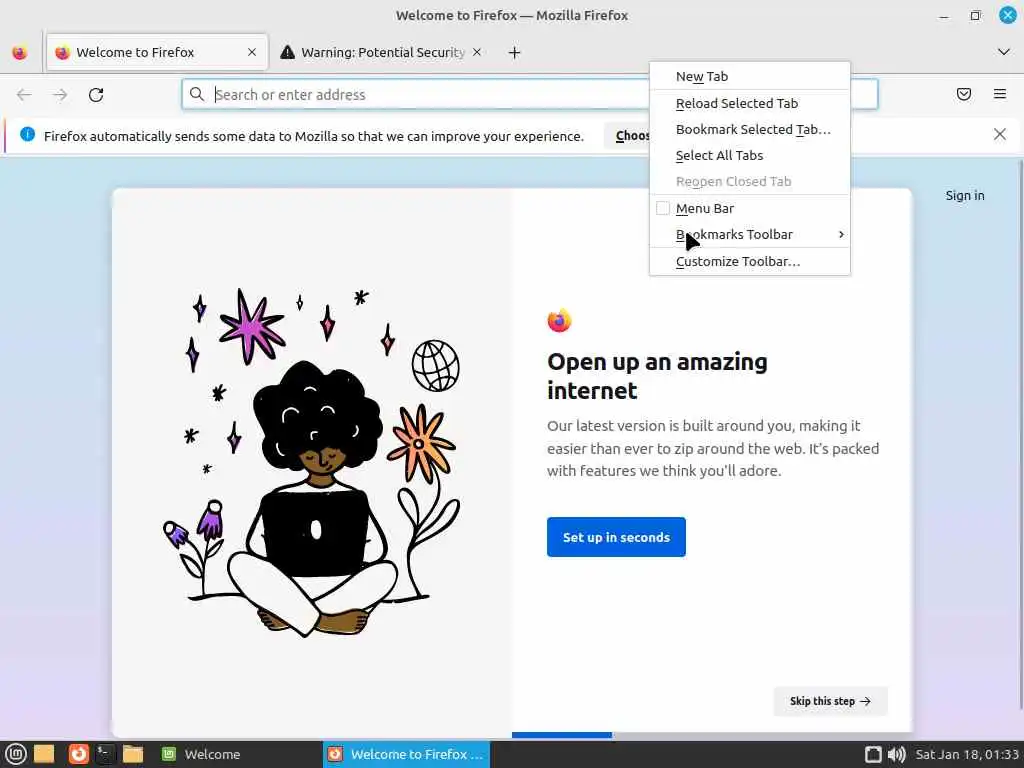This screenshot has width=1024, height=768.
Task: Click Select All Tabs menu entry
Action: (x=750, y=155)
